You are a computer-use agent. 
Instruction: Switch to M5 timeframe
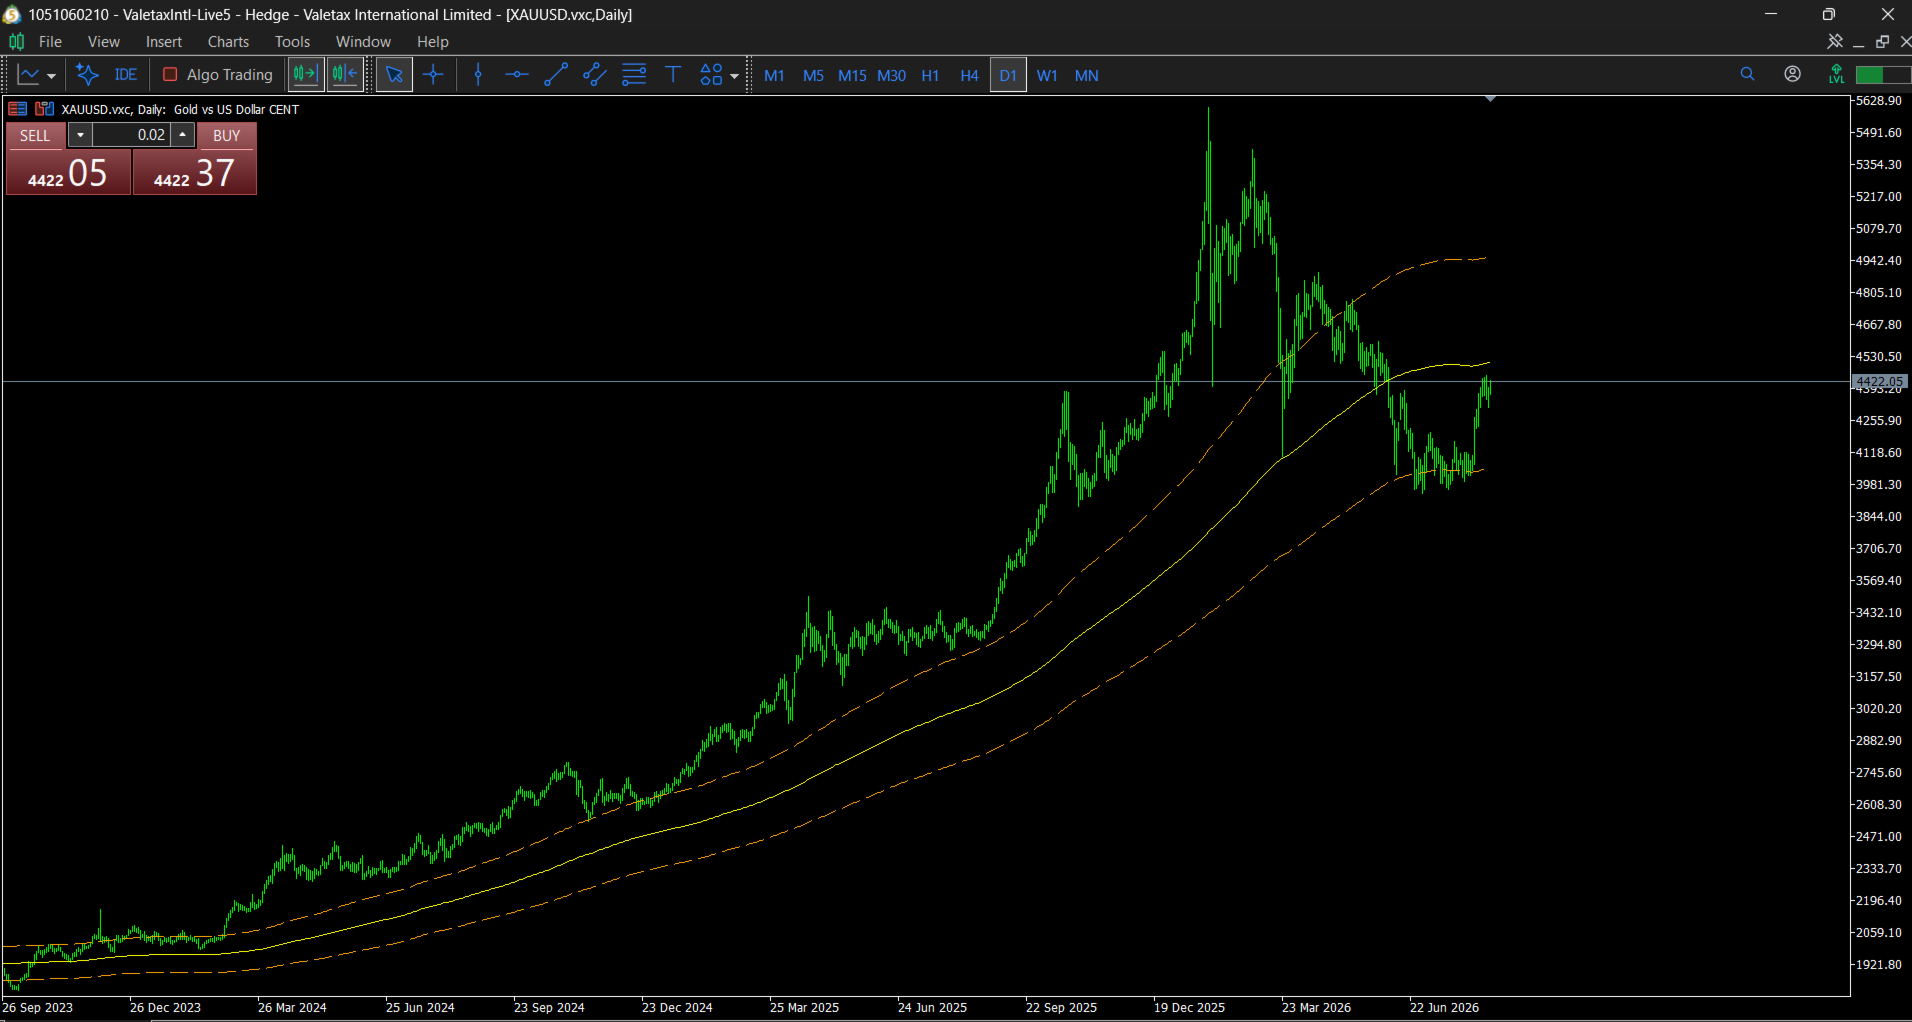(813, 76)
